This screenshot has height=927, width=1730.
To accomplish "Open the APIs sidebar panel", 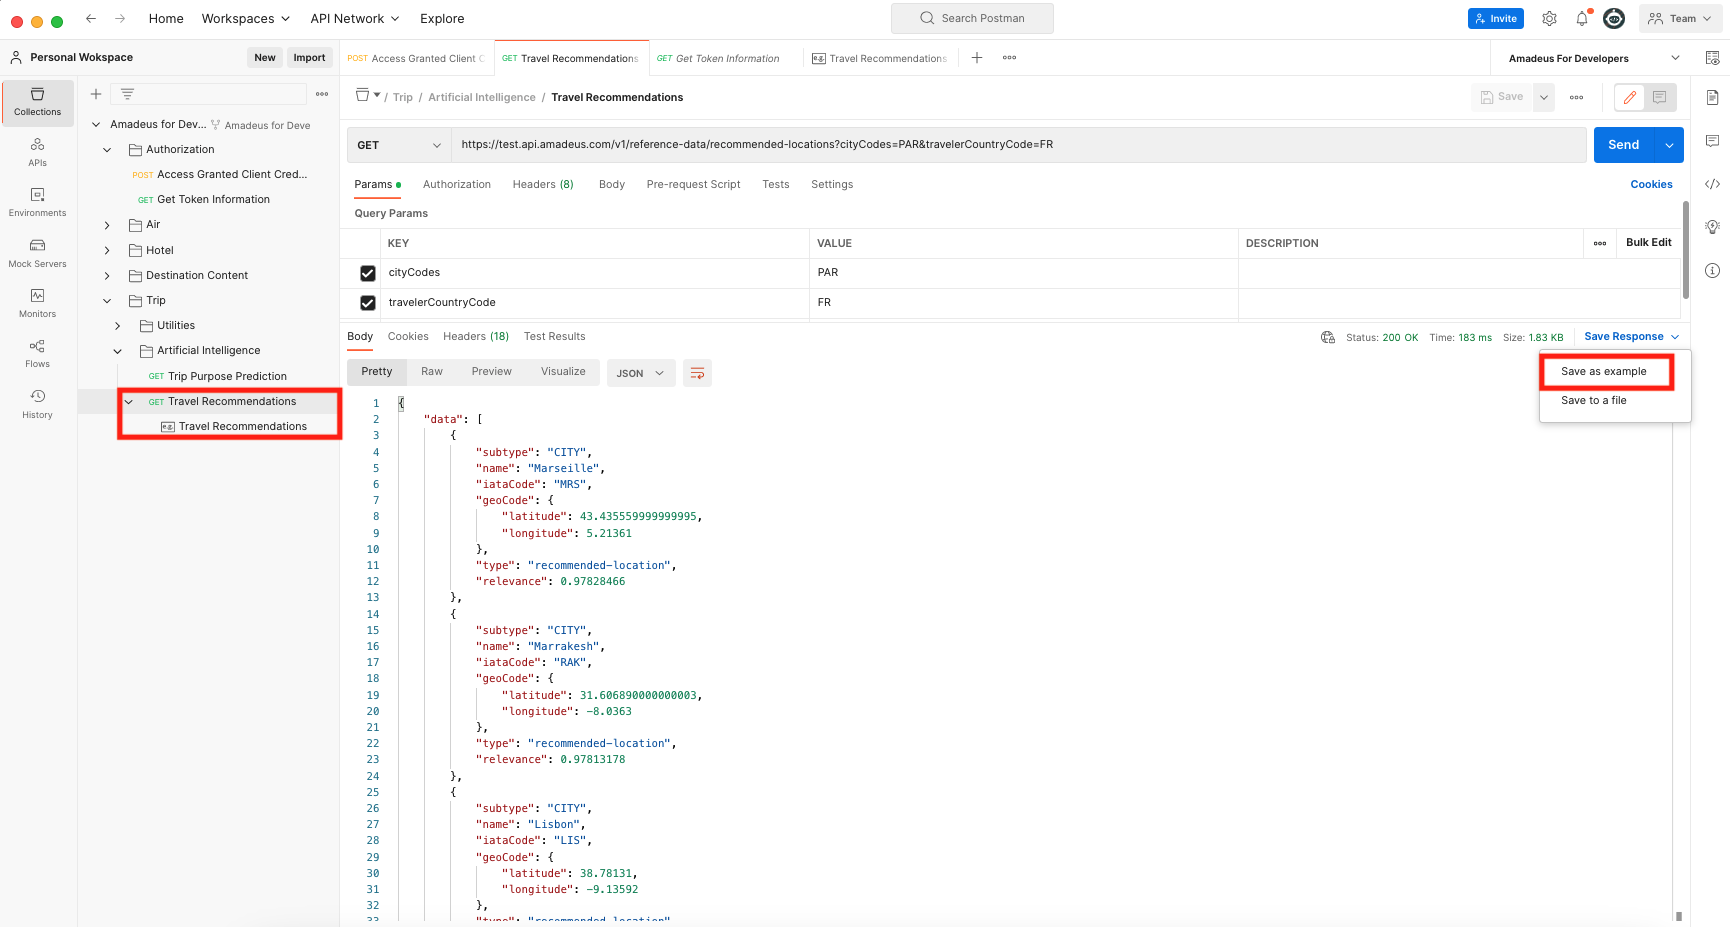I will (38, 152).
